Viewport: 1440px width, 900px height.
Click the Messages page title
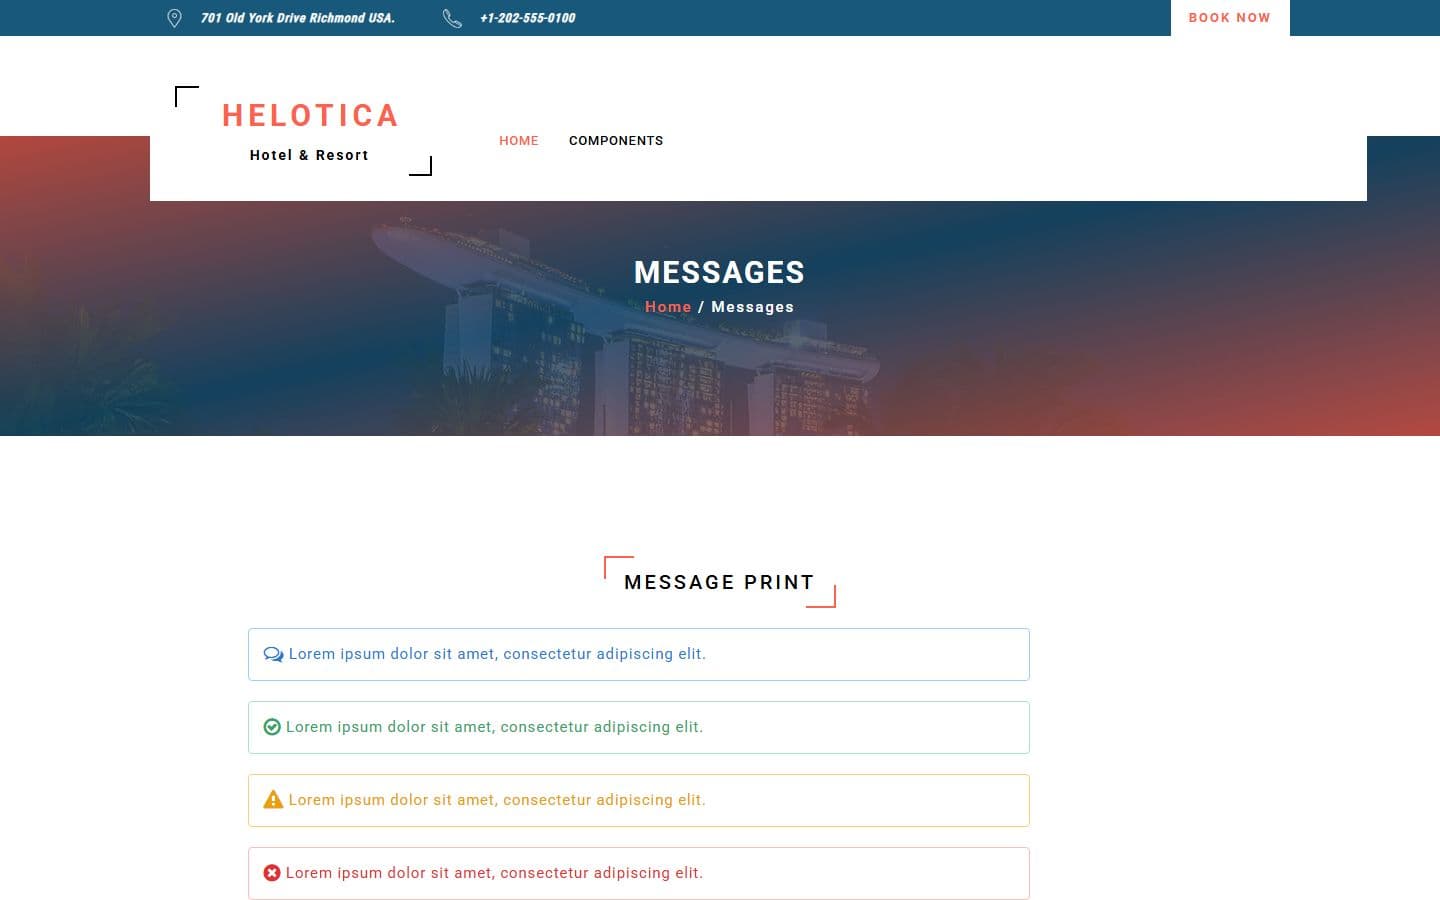(x=719, y=272)
